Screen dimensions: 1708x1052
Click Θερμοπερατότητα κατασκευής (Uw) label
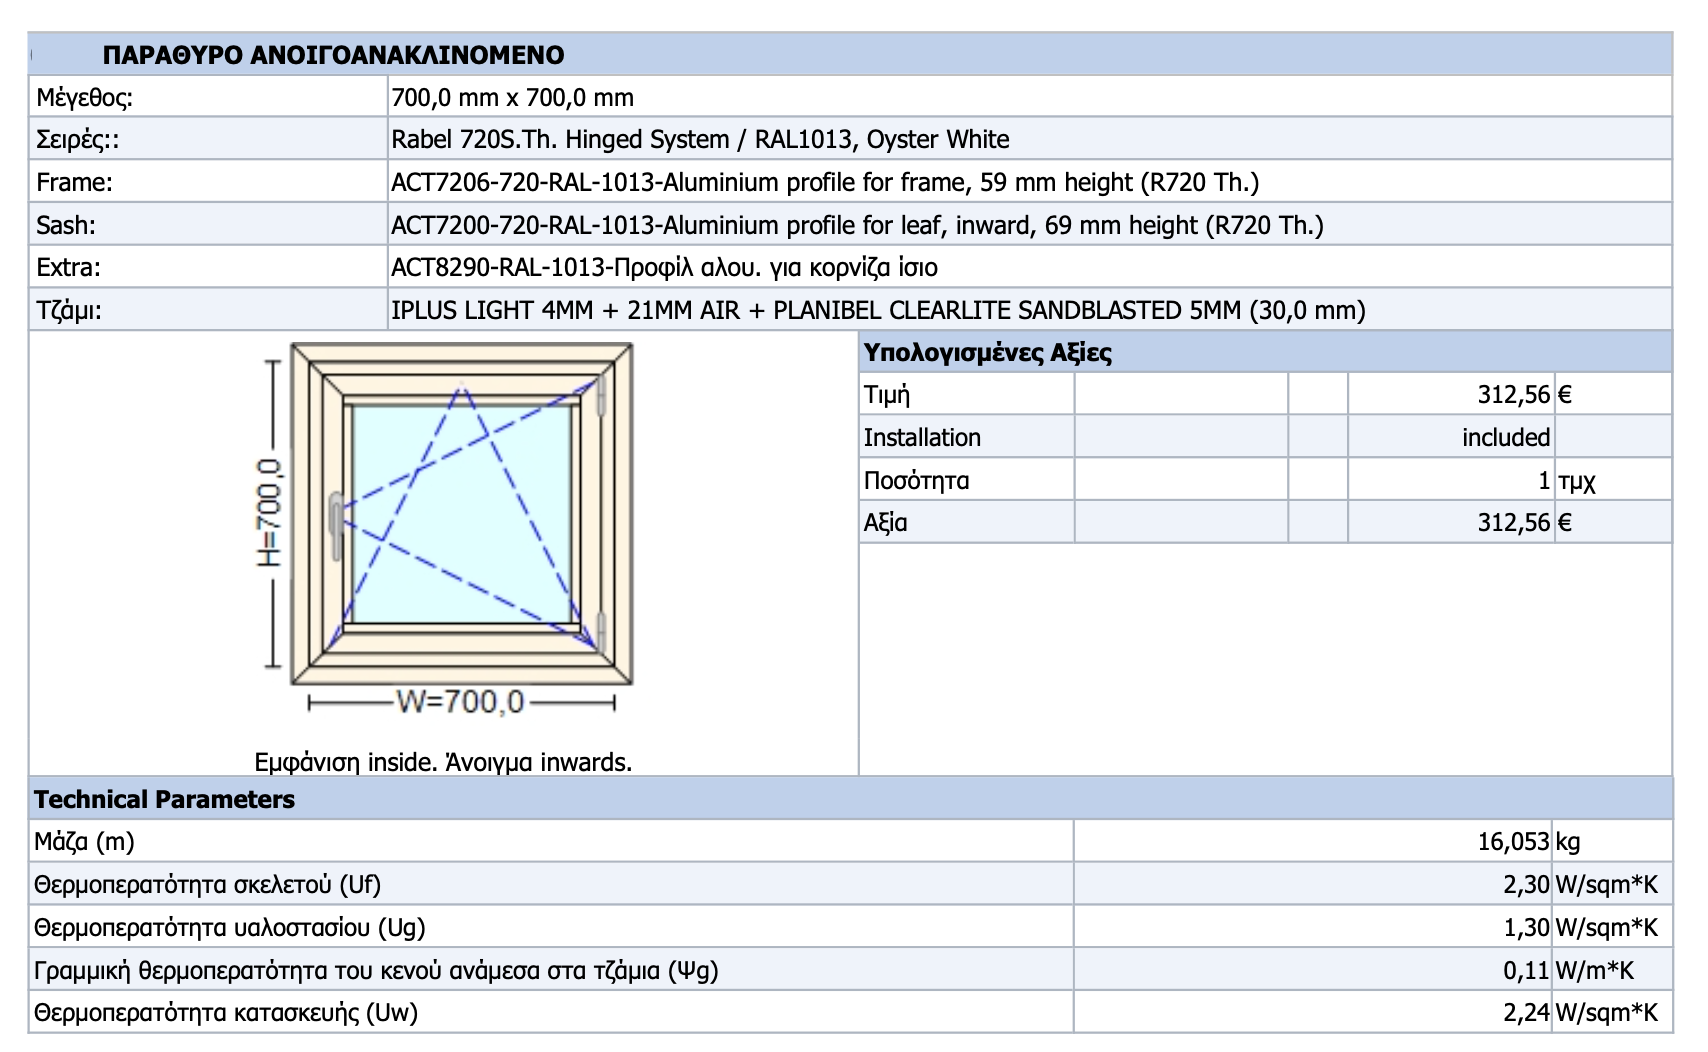pyautogui.click(x=226, y=1012)
